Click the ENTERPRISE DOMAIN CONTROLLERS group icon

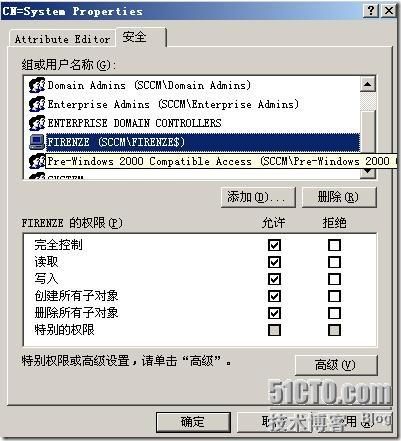pos(37,123)
